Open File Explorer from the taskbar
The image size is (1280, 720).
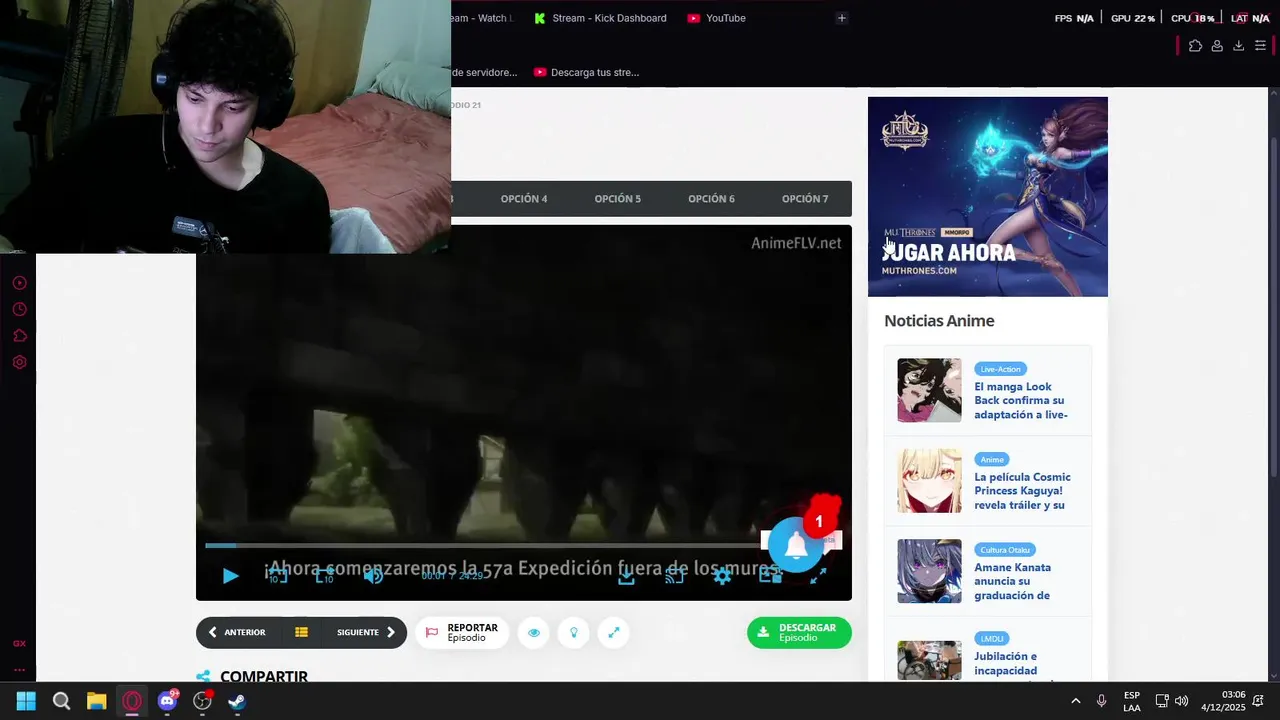pyautogui.click(x=96, y=701)
